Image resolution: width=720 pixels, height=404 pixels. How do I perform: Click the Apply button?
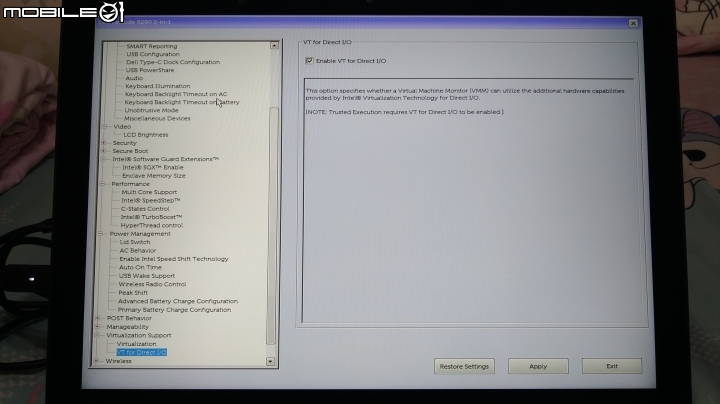pos(538,366)
